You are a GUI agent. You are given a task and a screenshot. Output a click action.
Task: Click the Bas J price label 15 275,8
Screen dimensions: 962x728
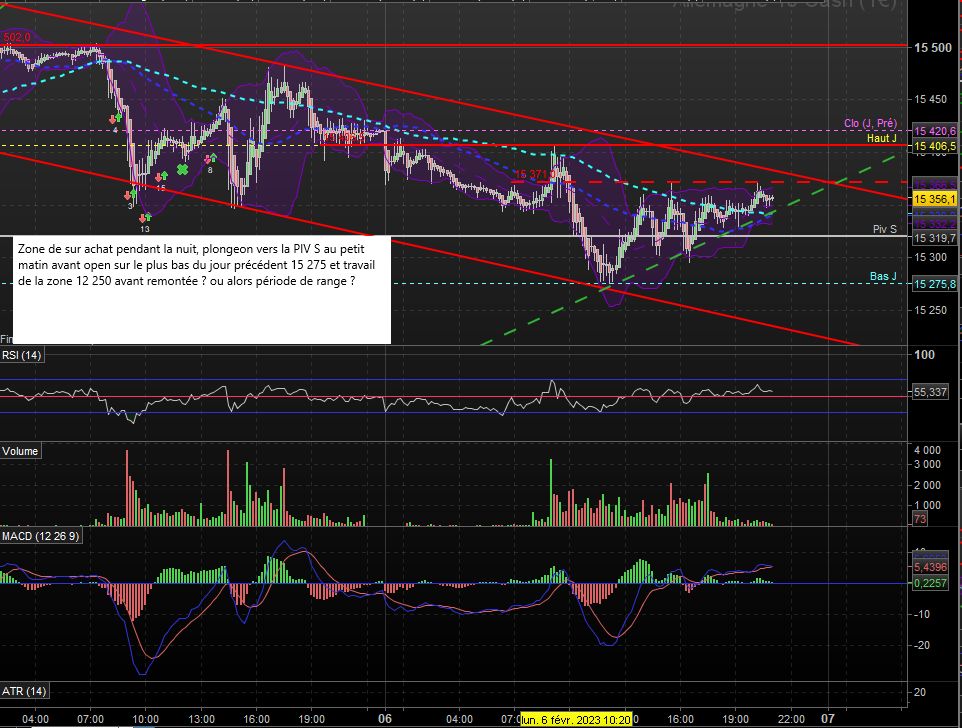(935, 284)
